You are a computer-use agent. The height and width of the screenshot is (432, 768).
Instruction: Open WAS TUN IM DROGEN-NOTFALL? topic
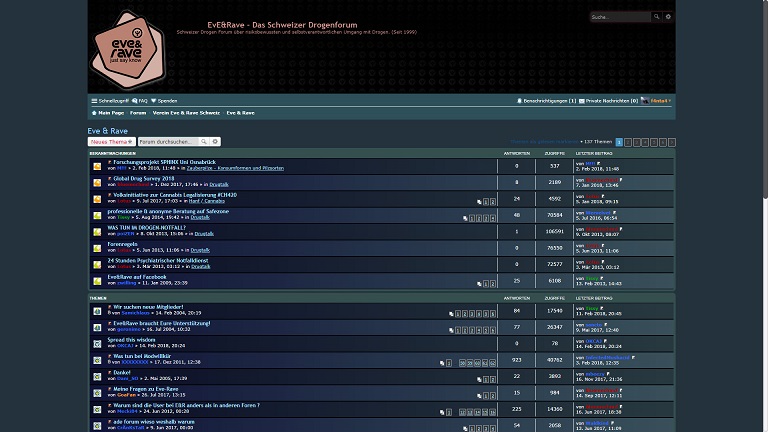(x=146, y=228)
